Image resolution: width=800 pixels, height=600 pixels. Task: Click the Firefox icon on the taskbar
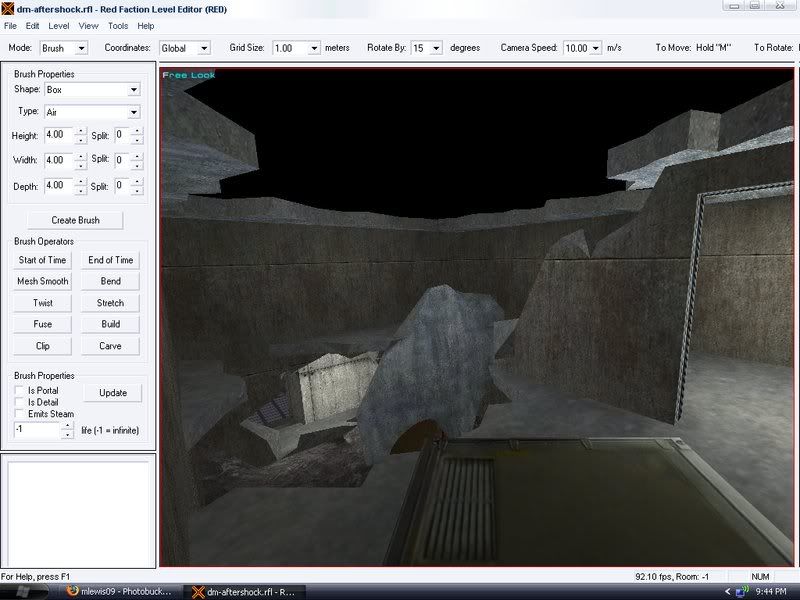72,591
